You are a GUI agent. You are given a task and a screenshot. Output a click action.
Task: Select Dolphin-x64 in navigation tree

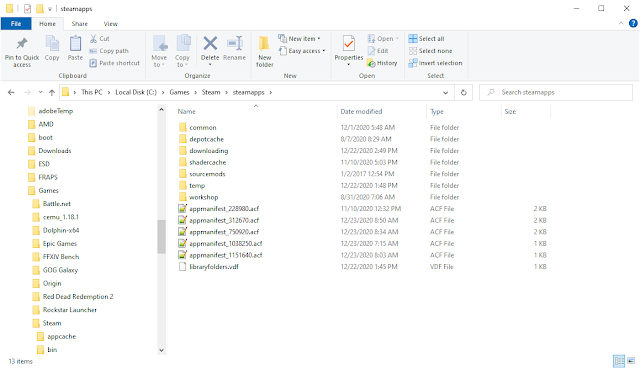point(61,231)
